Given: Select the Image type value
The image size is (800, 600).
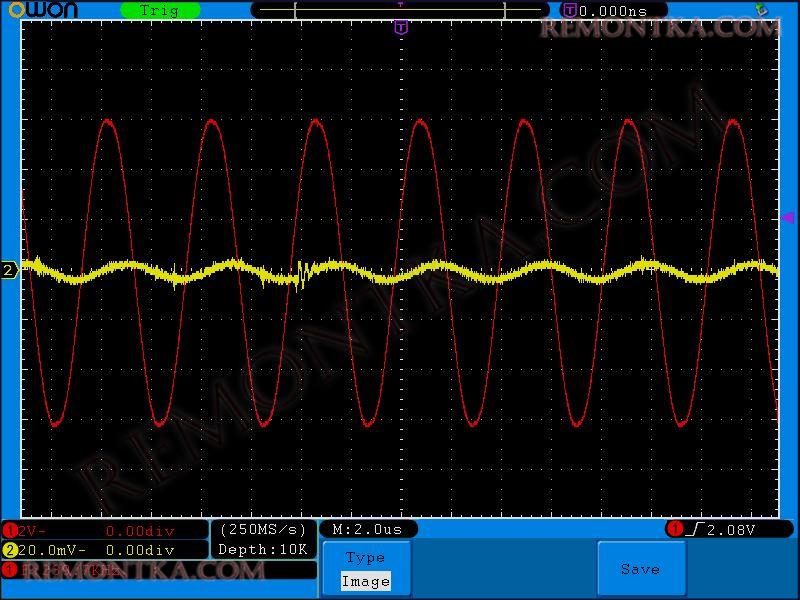Looking at the screenshot, I should [365, 581].
